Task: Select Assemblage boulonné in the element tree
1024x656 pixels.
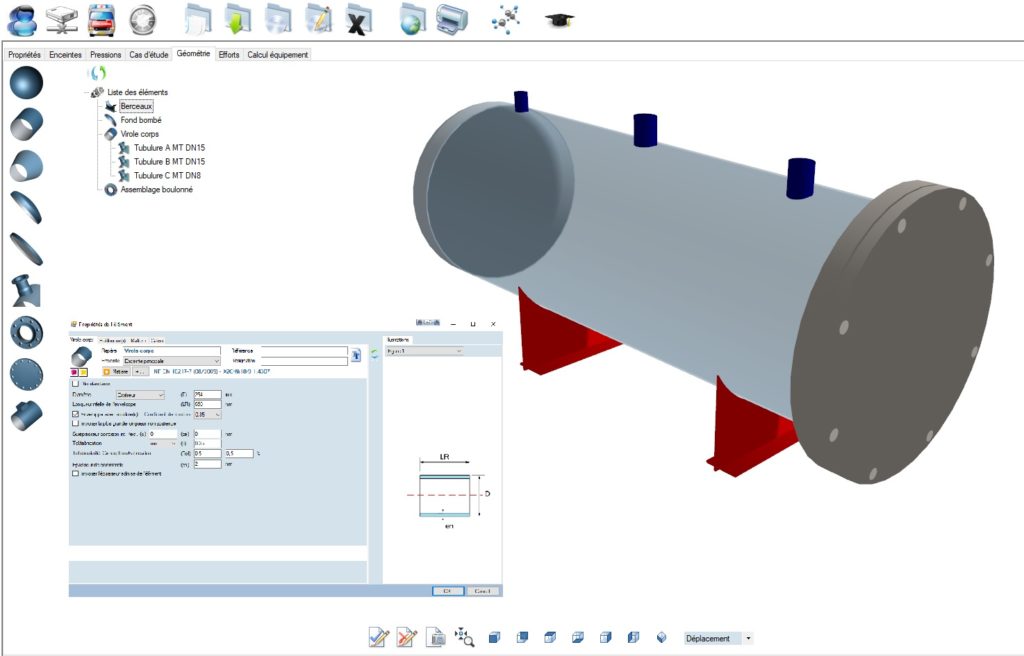Action: [x=157, y=189]
